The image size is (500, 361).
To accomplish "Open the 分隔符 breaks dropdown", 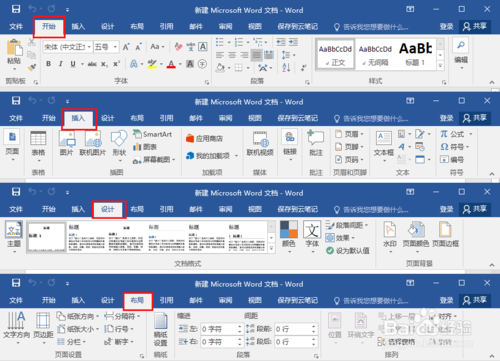I will pyautogui.click(x=122, y=316).
